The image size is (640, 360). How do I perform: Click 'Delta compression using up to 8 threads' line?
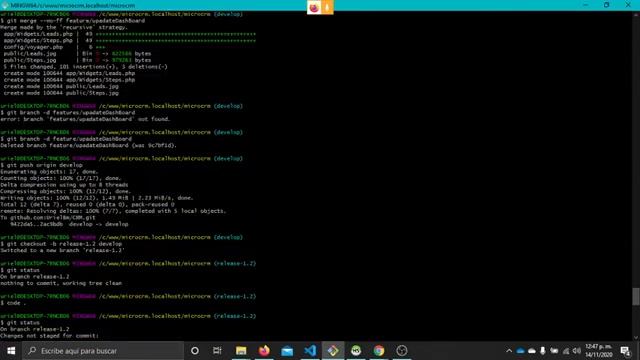coord(64,185)
